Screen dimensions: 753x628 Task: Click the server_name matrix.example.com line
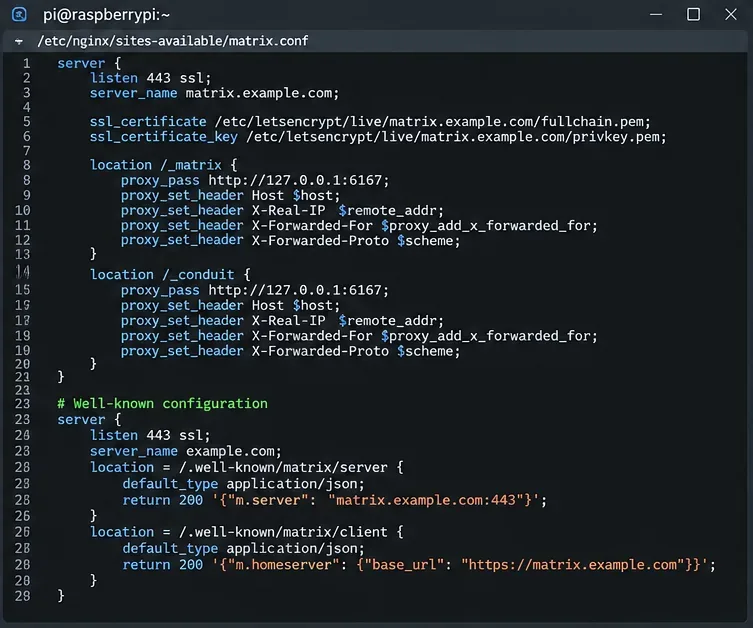(214, 93)
